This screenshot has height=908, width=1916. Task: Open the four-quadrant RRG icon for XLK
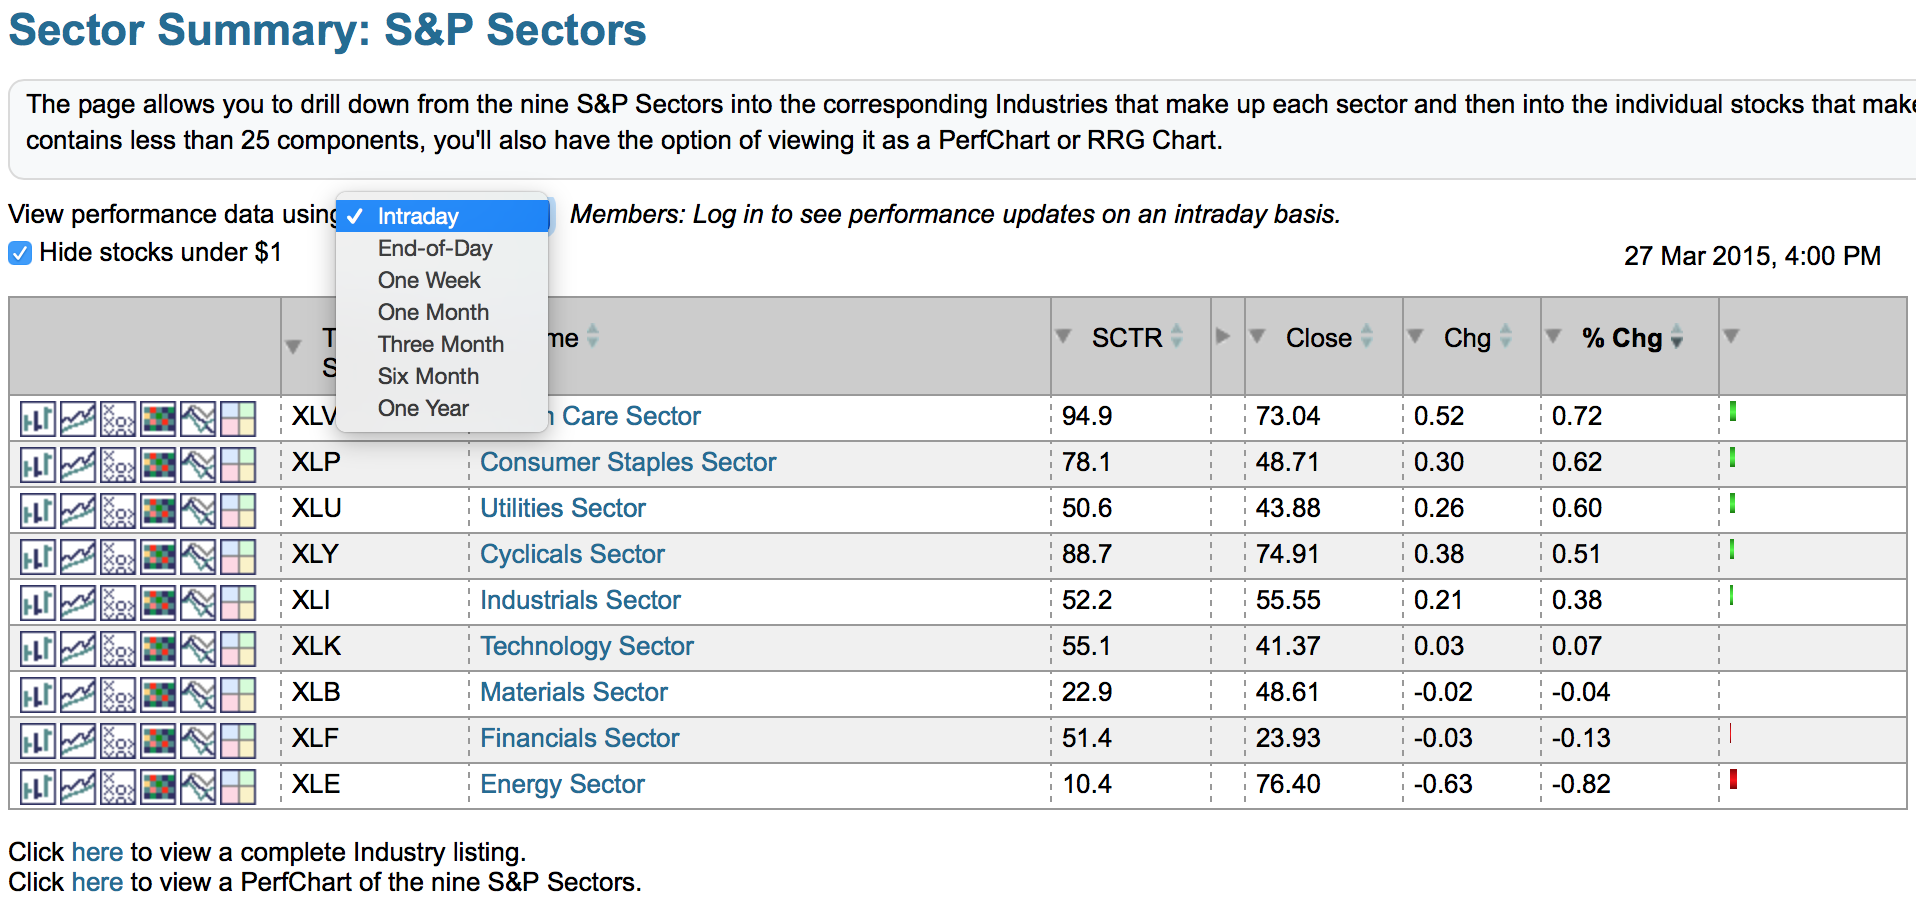click(x=238, y=649)
